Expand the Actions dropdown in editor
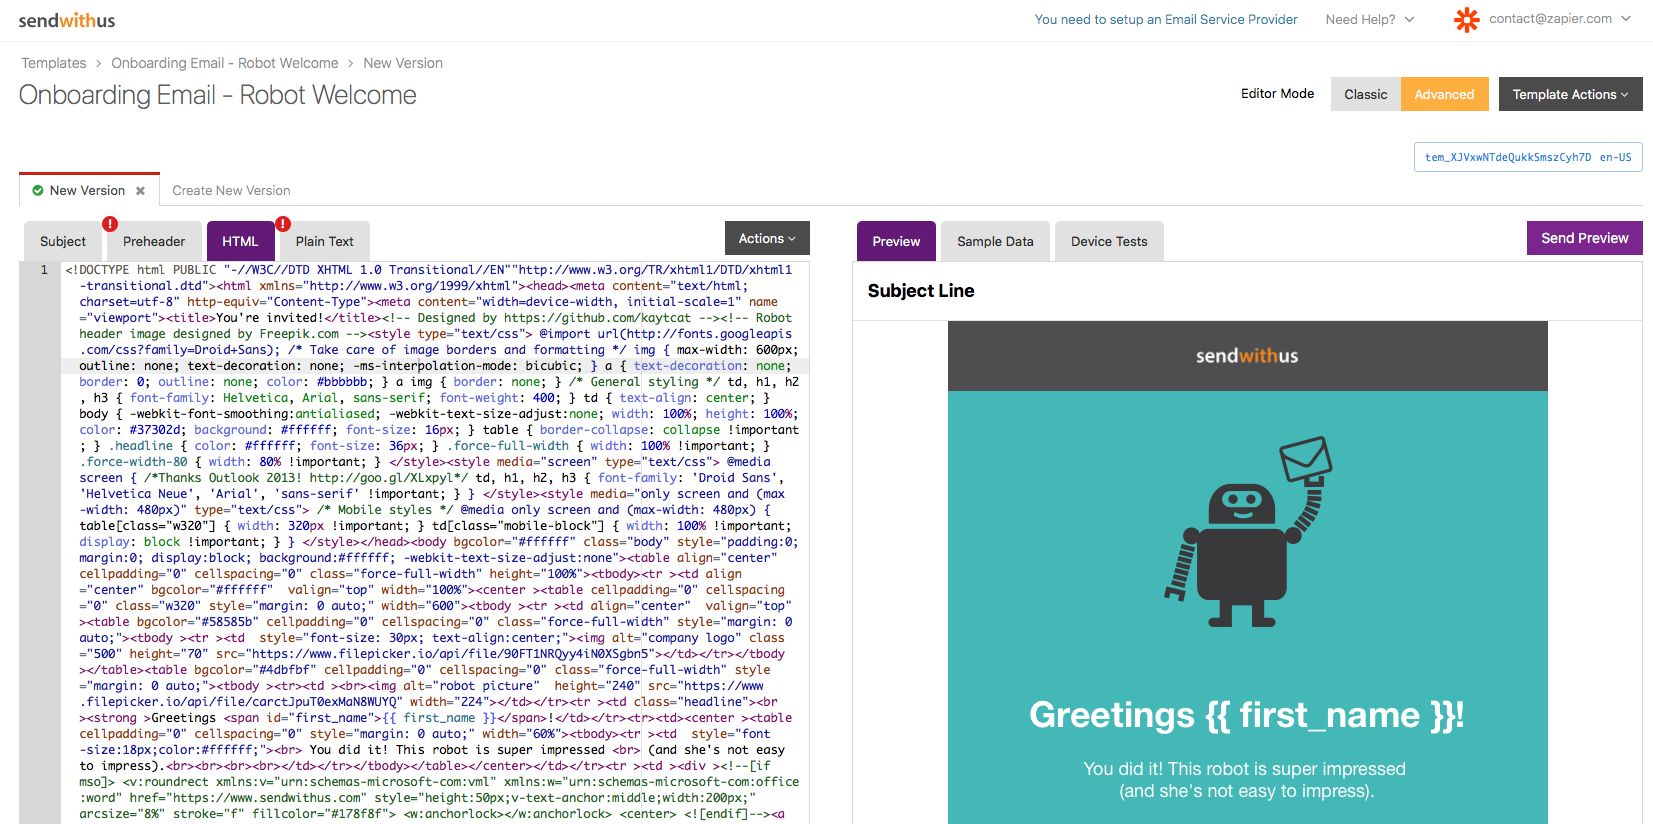 point(767,238)
